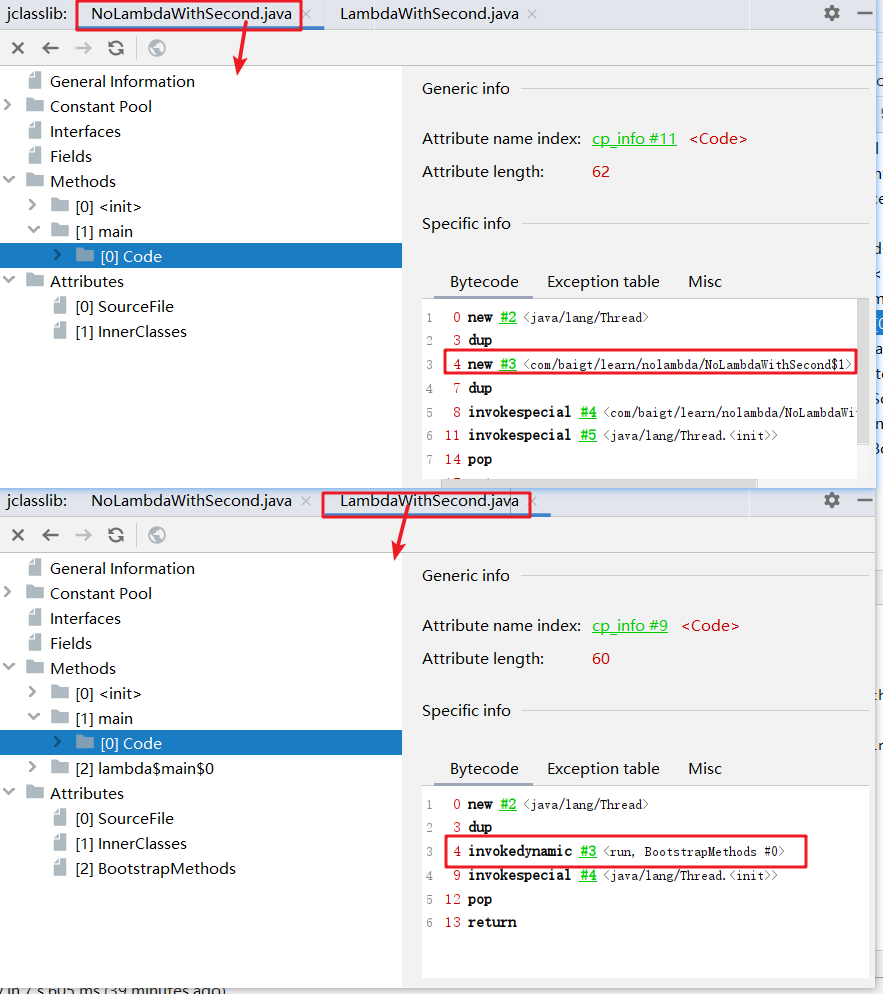Expand [0] <init> method in bottom tree
The height and width of the screenshot is (994, 883).
coord(32,692)
